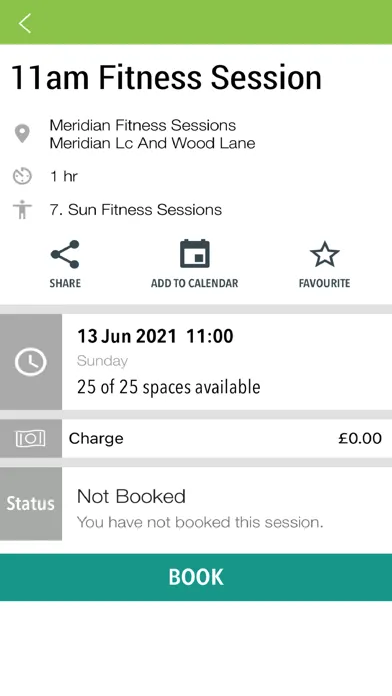Tap the 11am Fitness Session title

166,78
